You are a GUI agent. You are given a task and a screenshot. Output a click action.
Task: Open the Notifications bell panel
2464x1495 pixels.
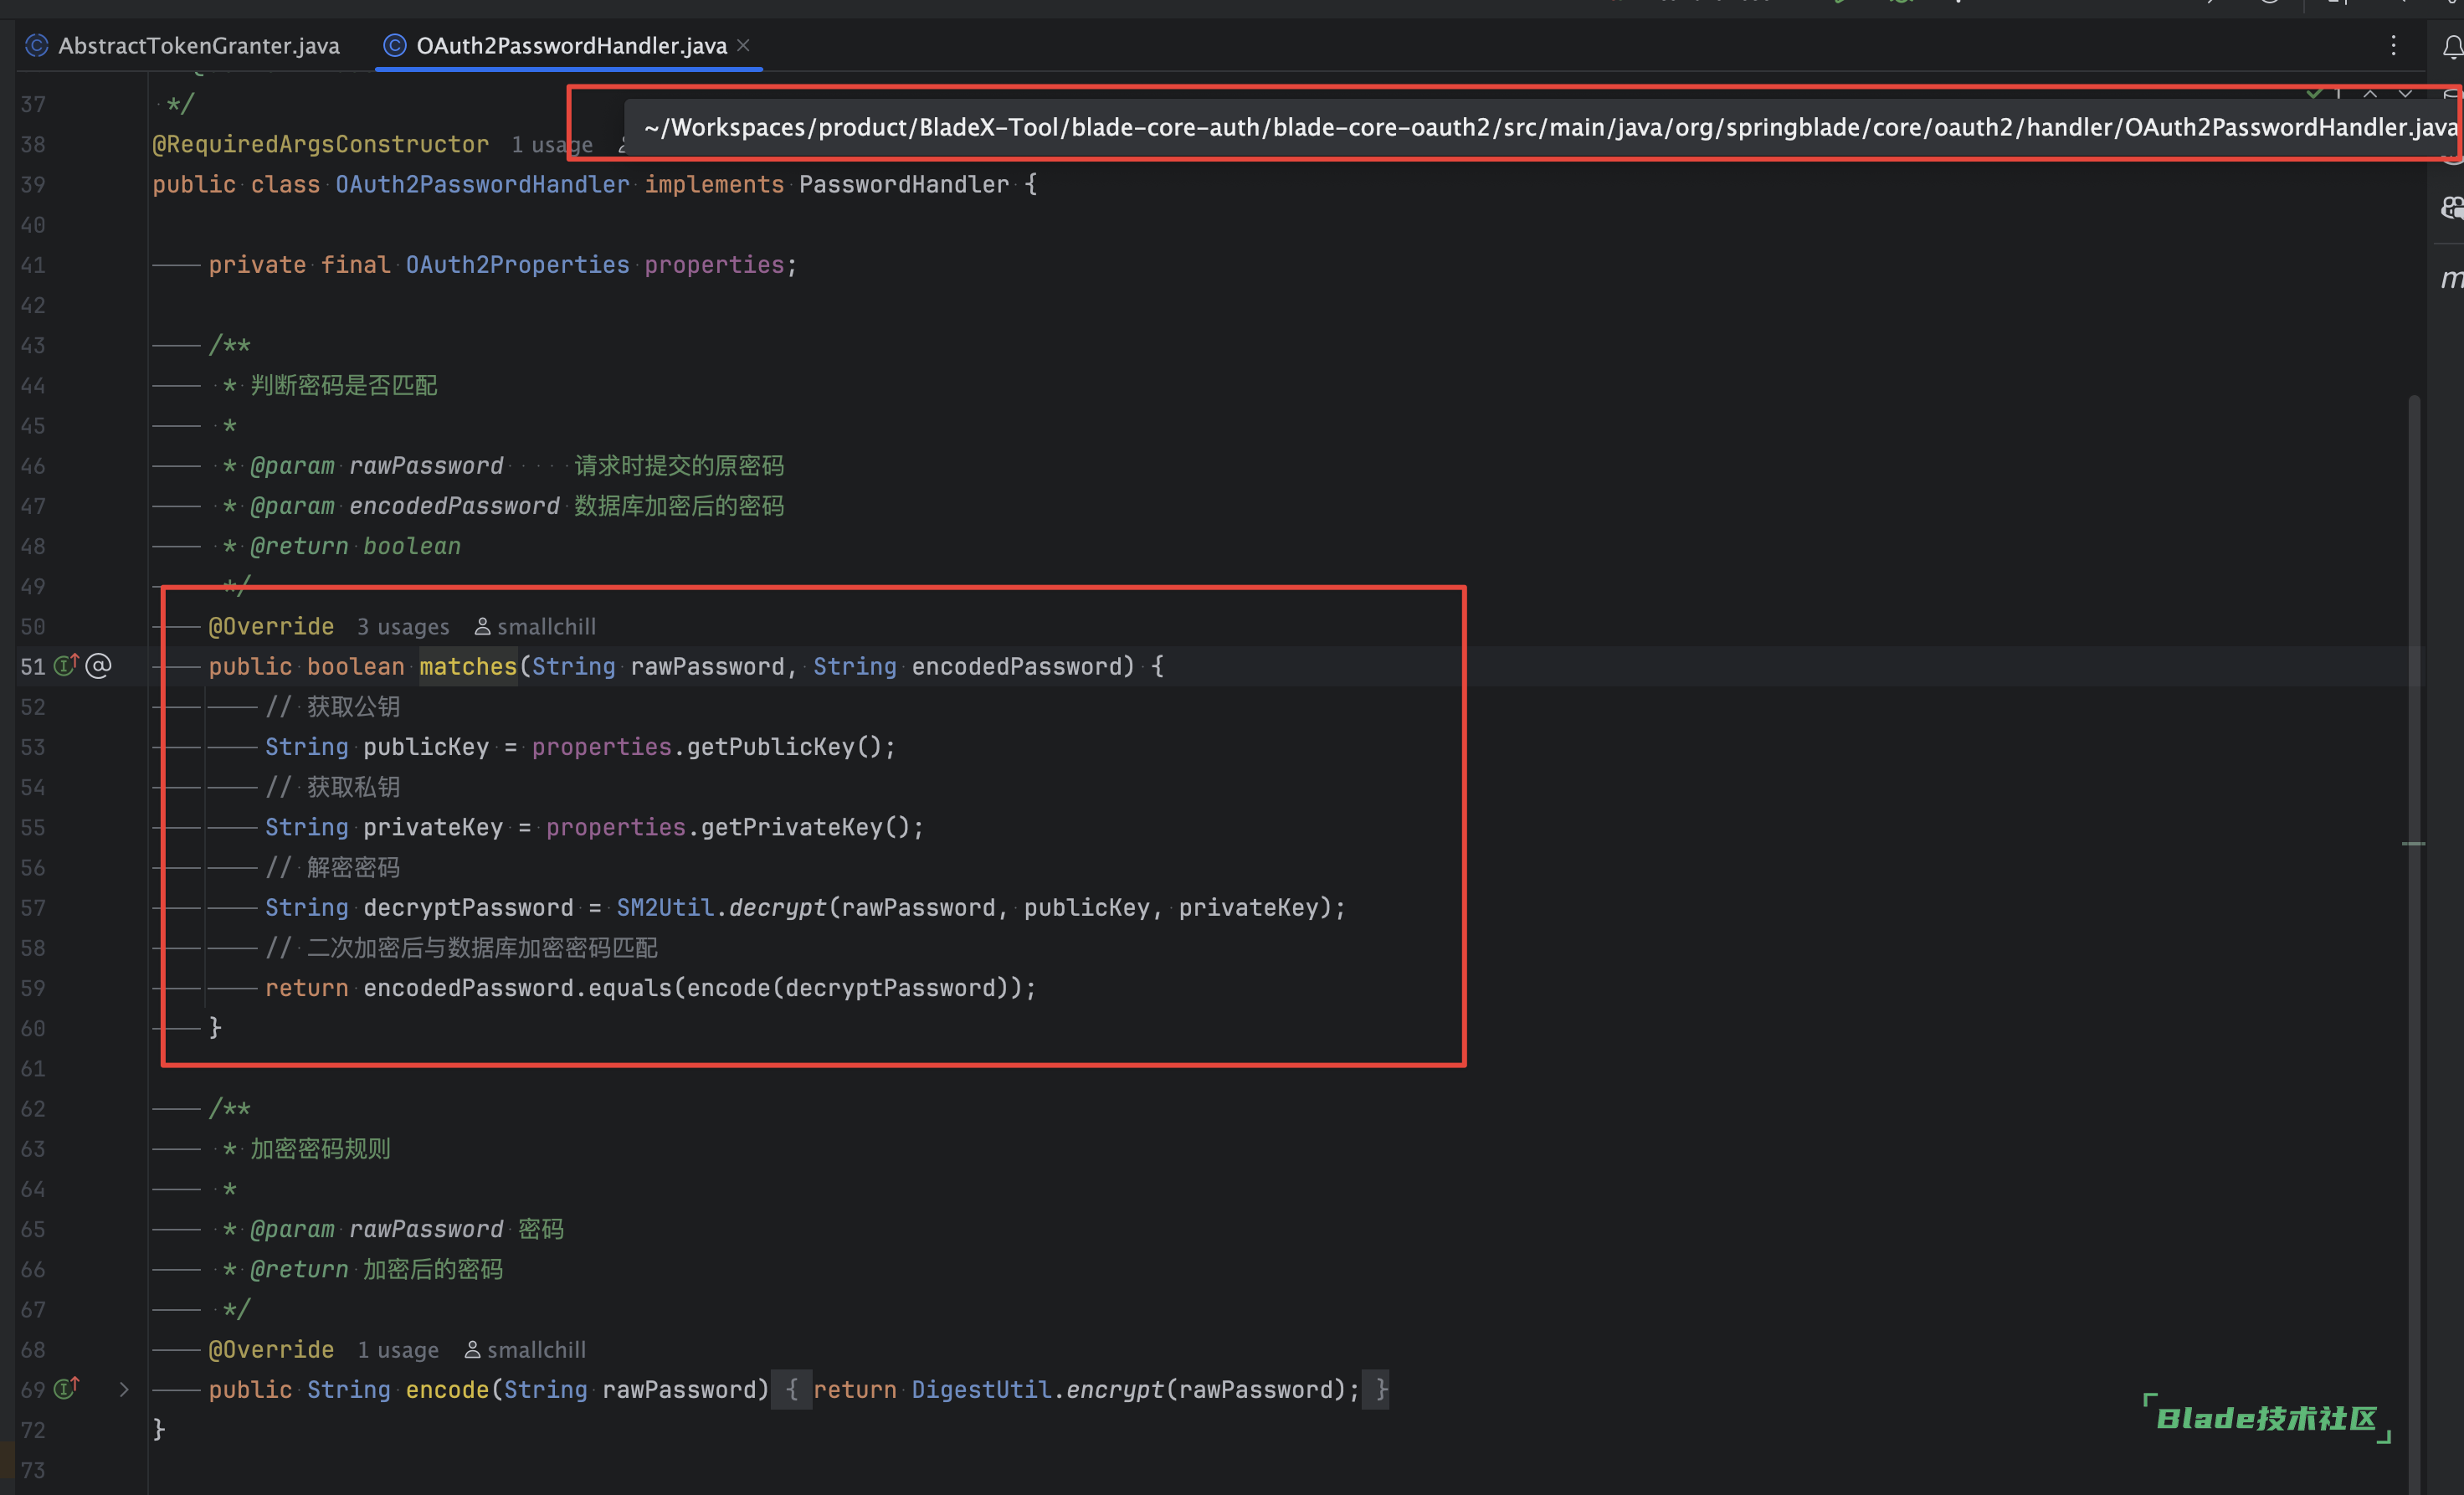2452,47
